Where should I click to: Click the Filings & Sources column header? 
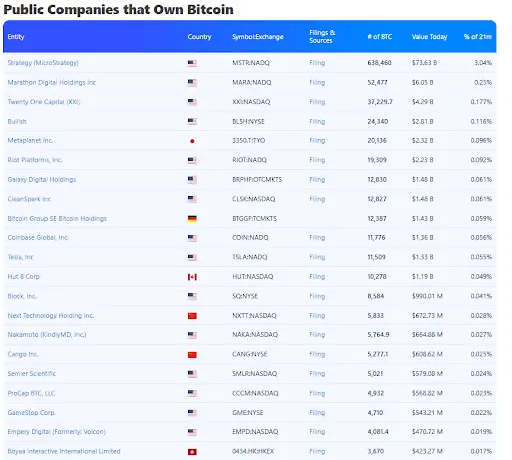tap(322, 37)
